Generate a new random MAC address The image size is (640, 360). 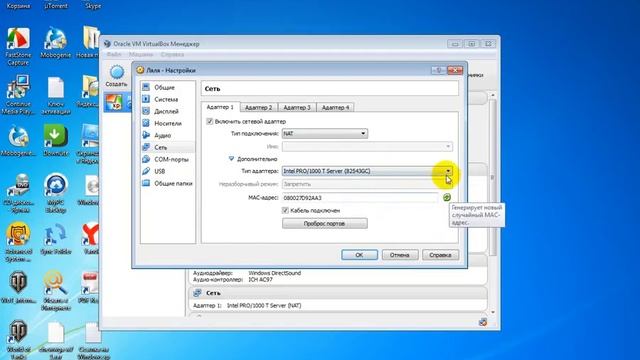(447, 198)
